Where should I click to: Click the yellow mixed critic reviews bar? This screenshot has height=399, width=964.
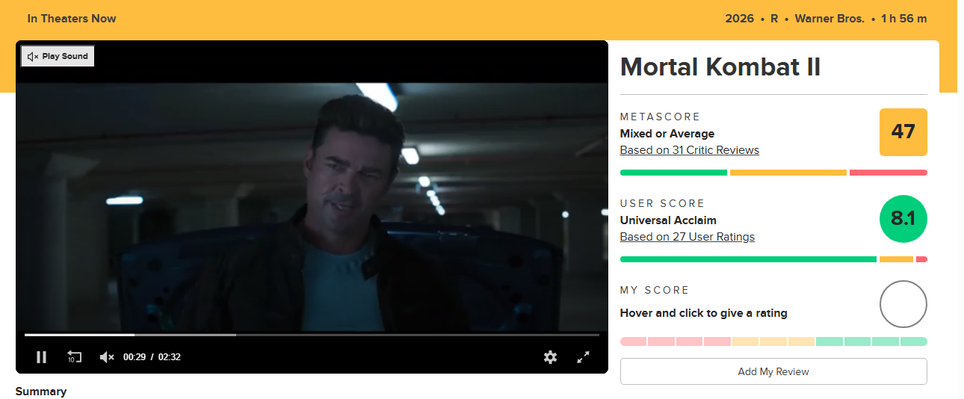788,173
